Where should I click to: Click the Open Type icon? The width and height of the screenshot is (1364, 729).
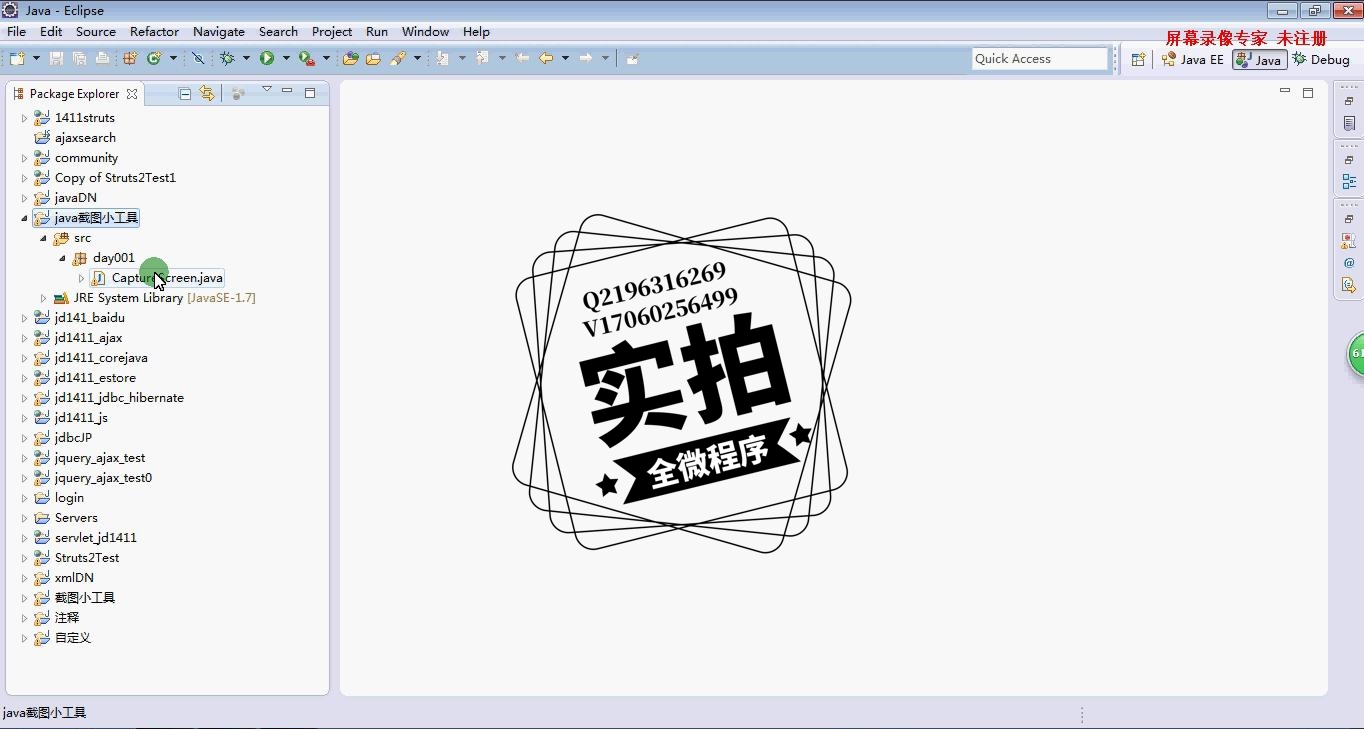(350, 58)
